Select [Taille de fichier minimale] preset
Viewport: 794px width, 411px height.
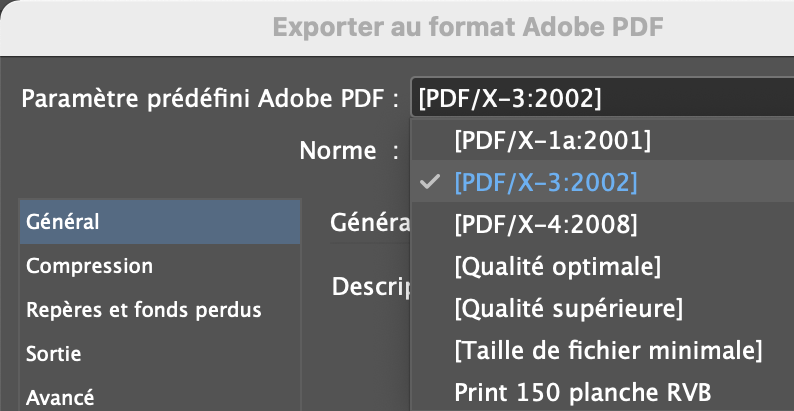pyautogui.click(x=608, y=350)
